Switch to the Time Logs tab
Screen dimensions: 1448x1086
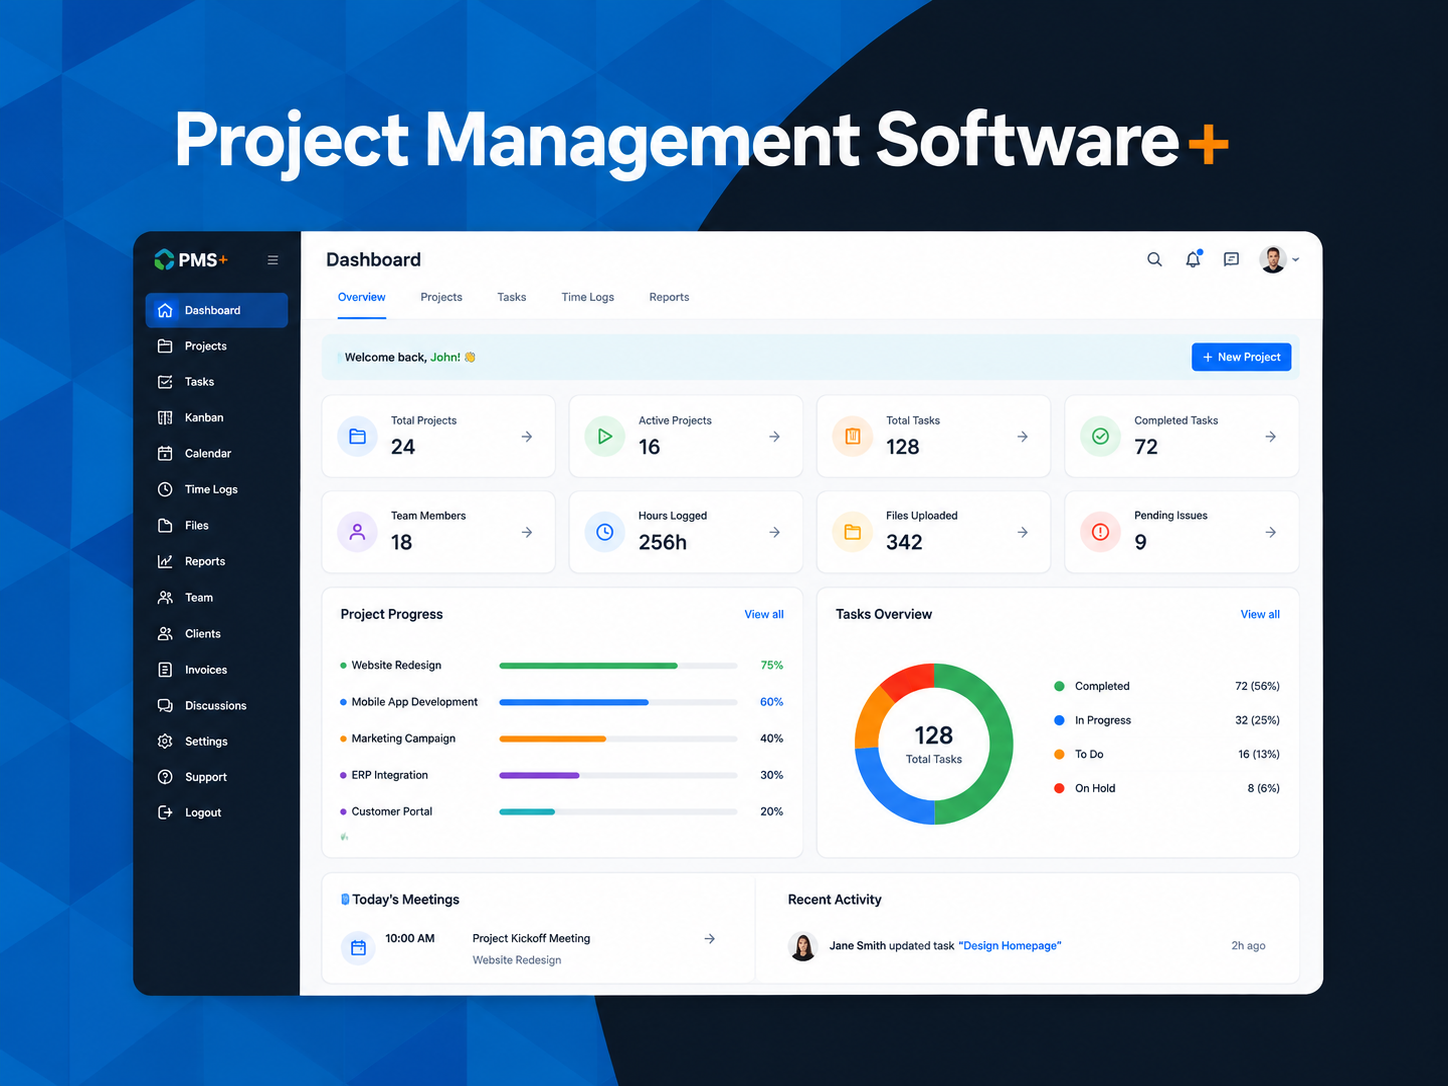click(x=588, y=297)
